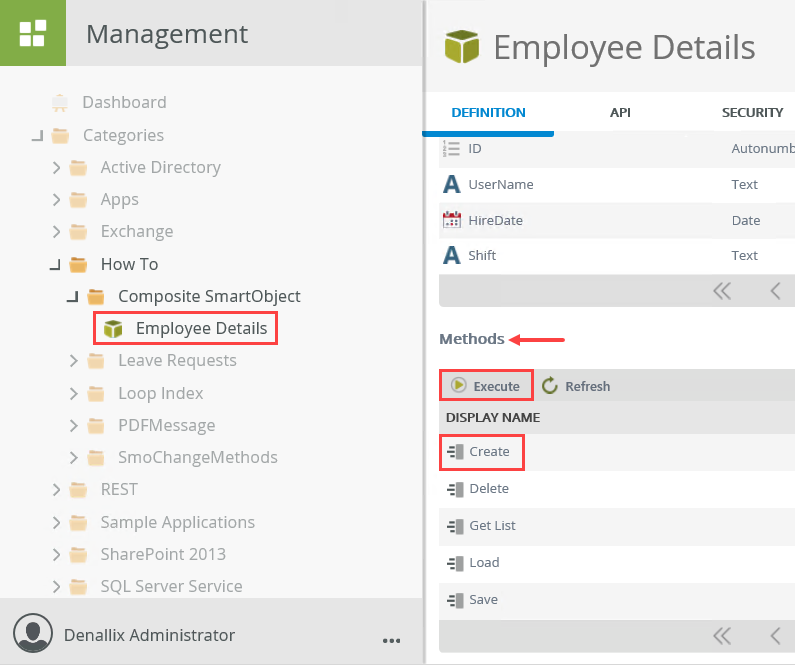
Task: Click the Dashboard icon in tree
Action: pyautogui.click(x=60, y=102)
